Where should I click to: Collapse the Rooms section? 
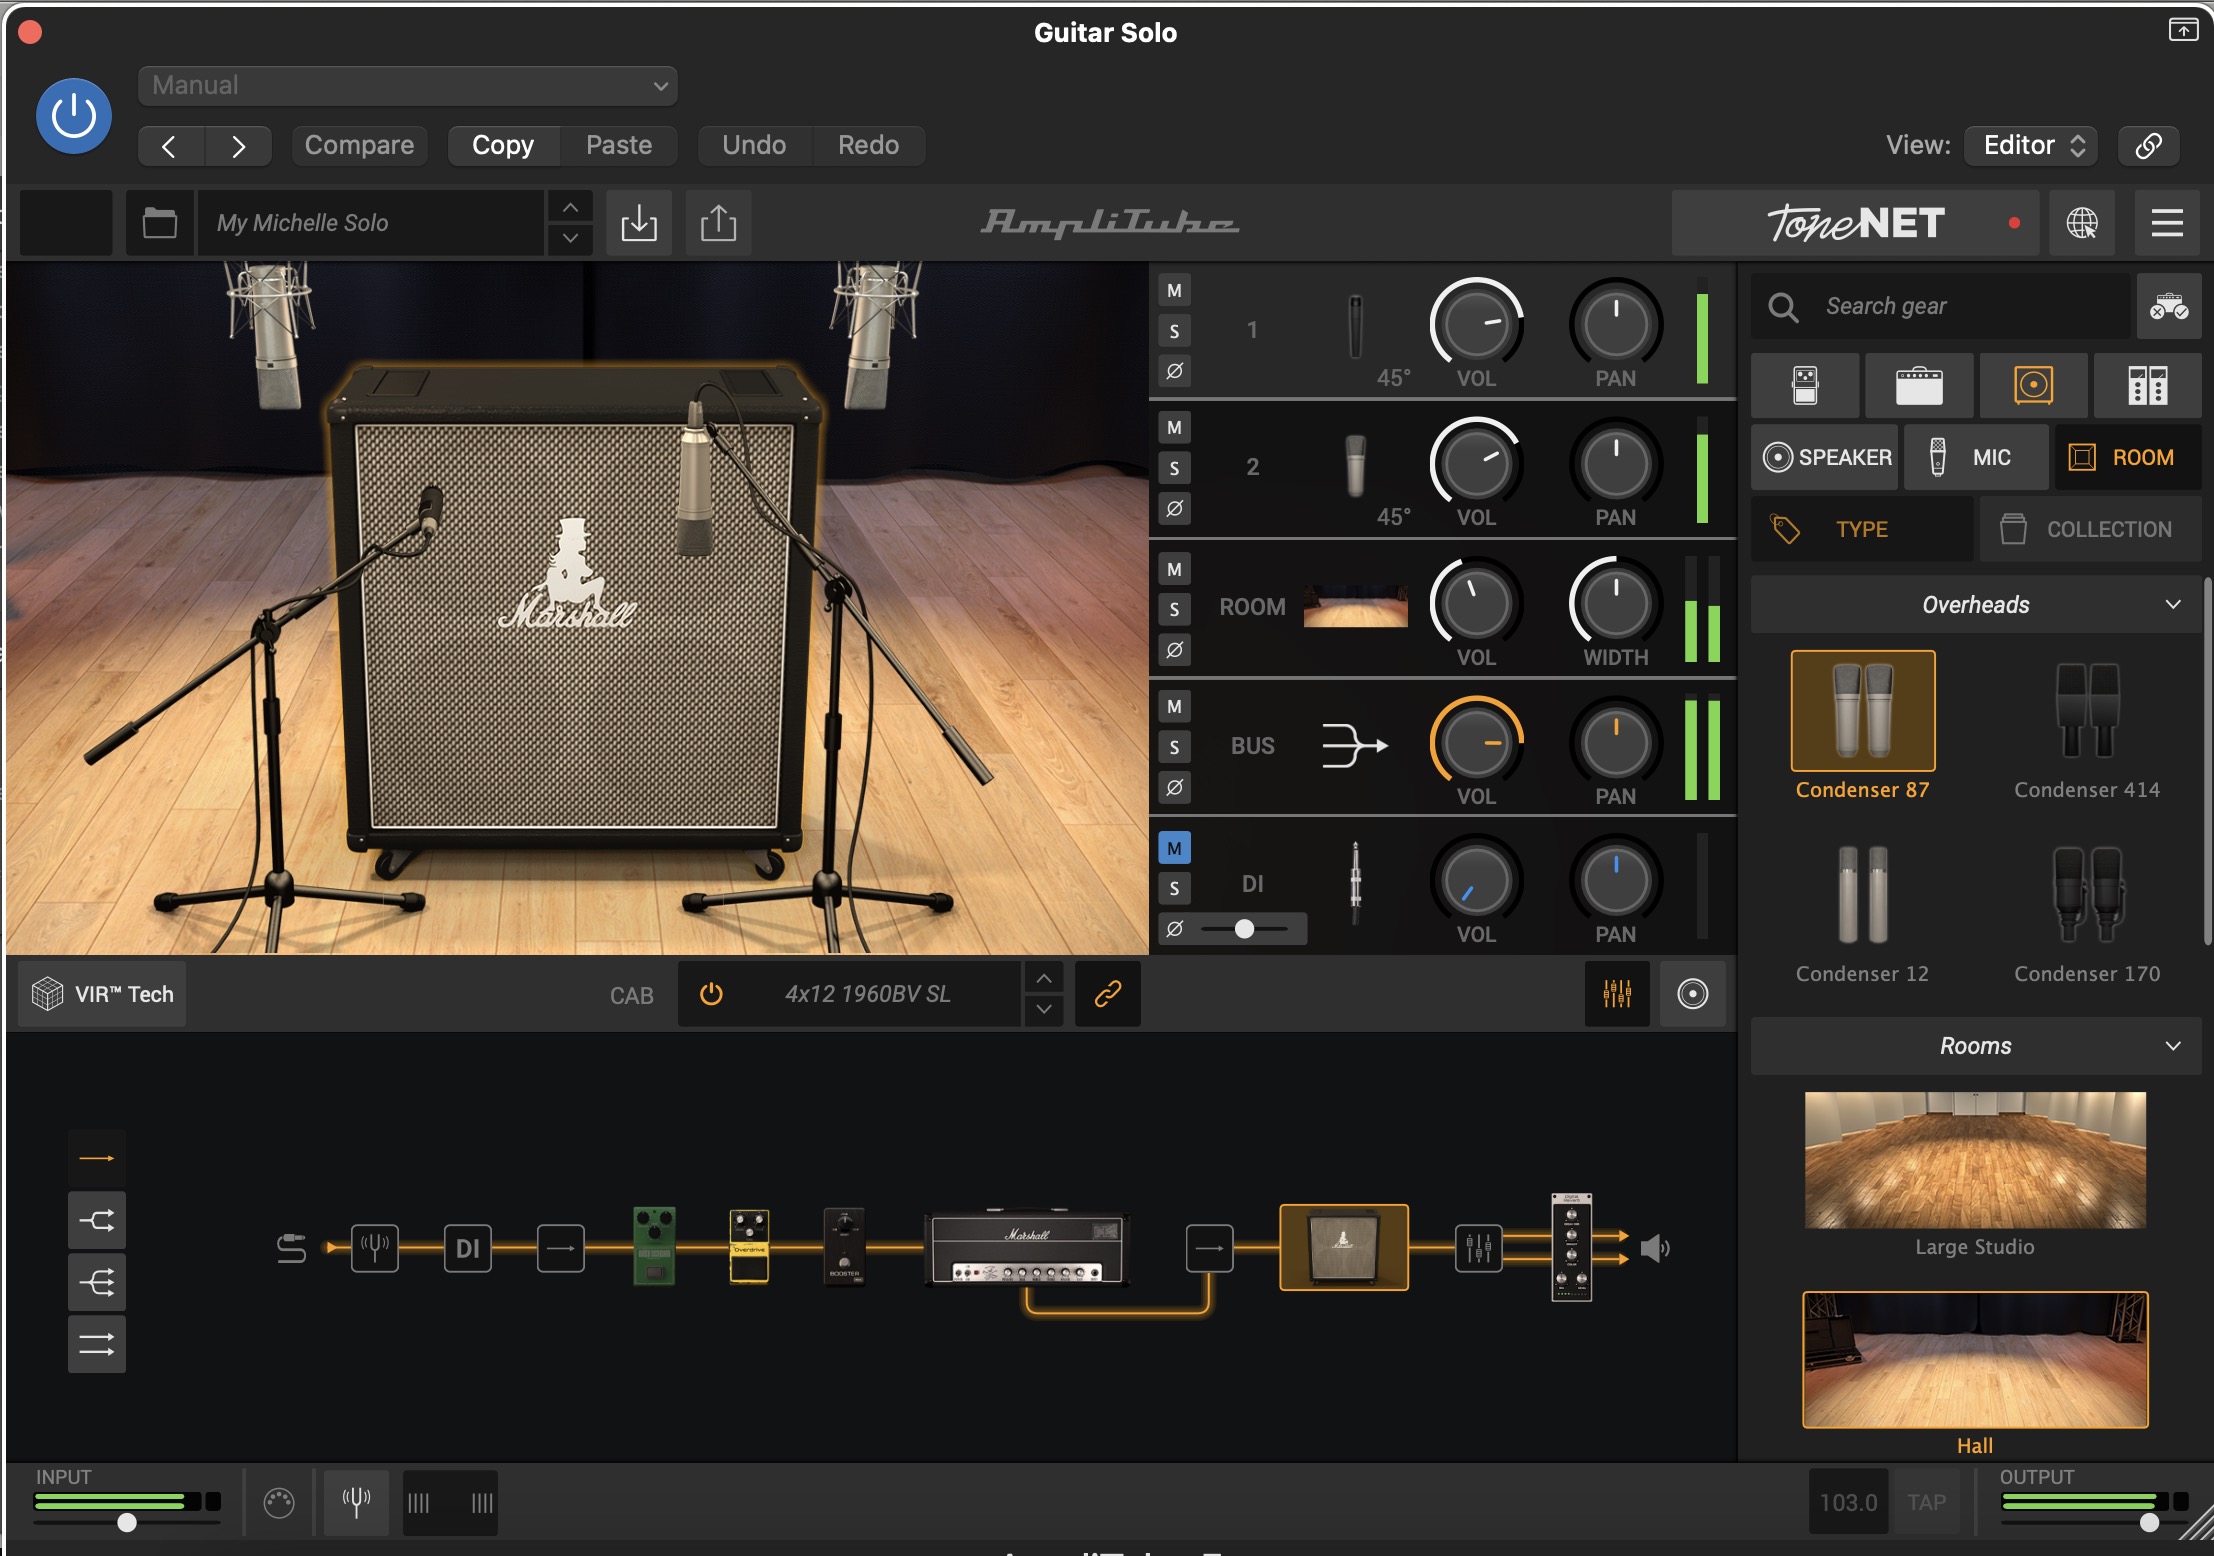(1976, 1046)
